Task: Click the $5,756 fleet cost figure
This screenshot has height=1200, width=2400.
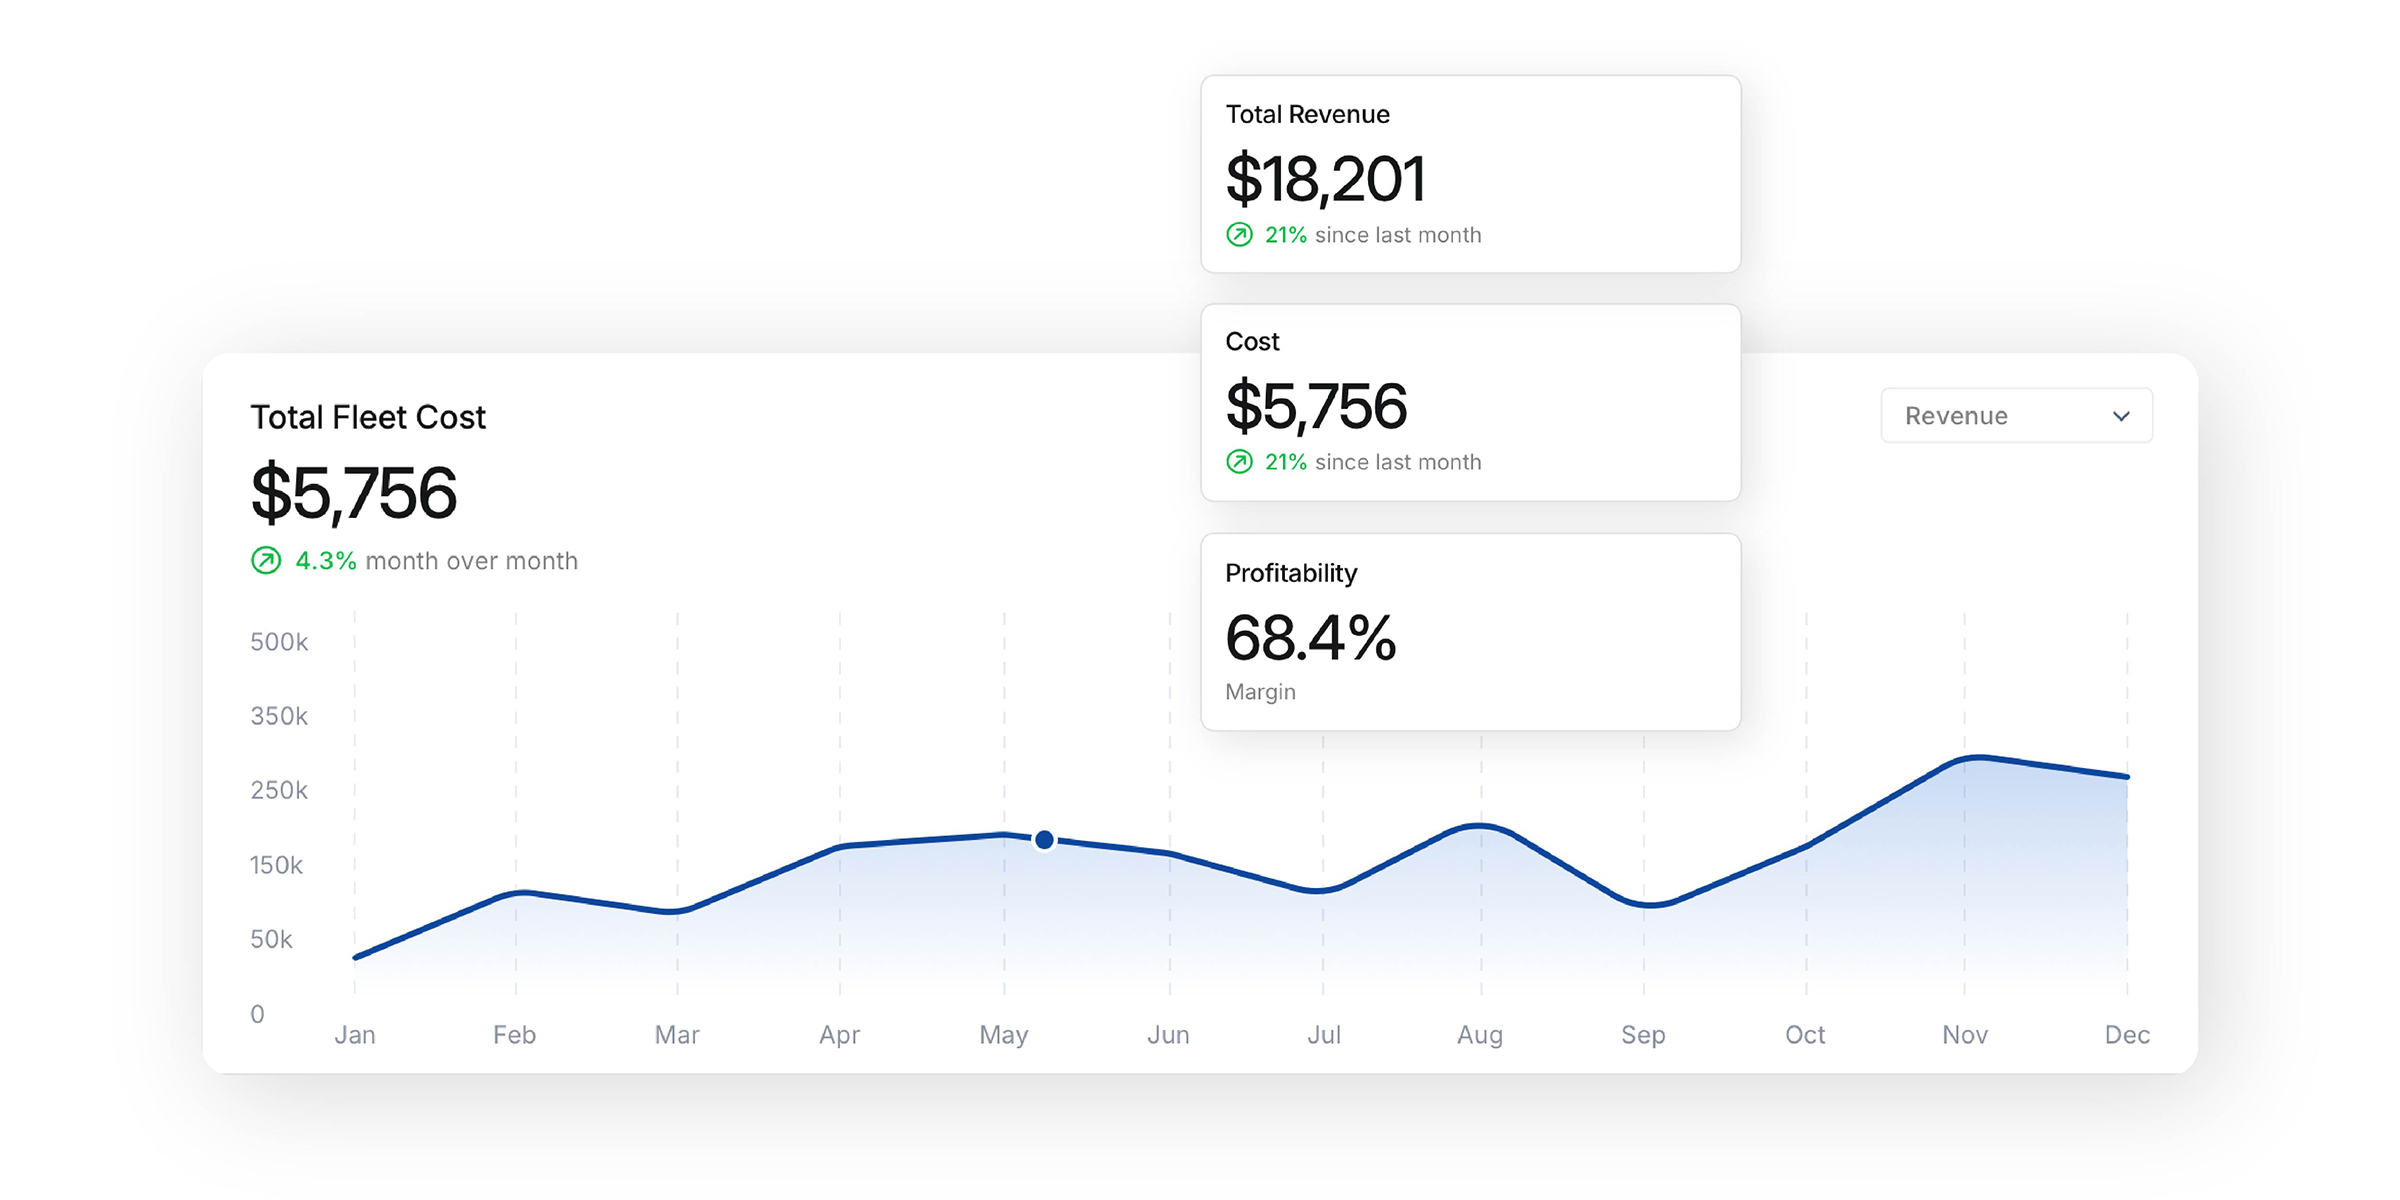Action: [354, 493]
